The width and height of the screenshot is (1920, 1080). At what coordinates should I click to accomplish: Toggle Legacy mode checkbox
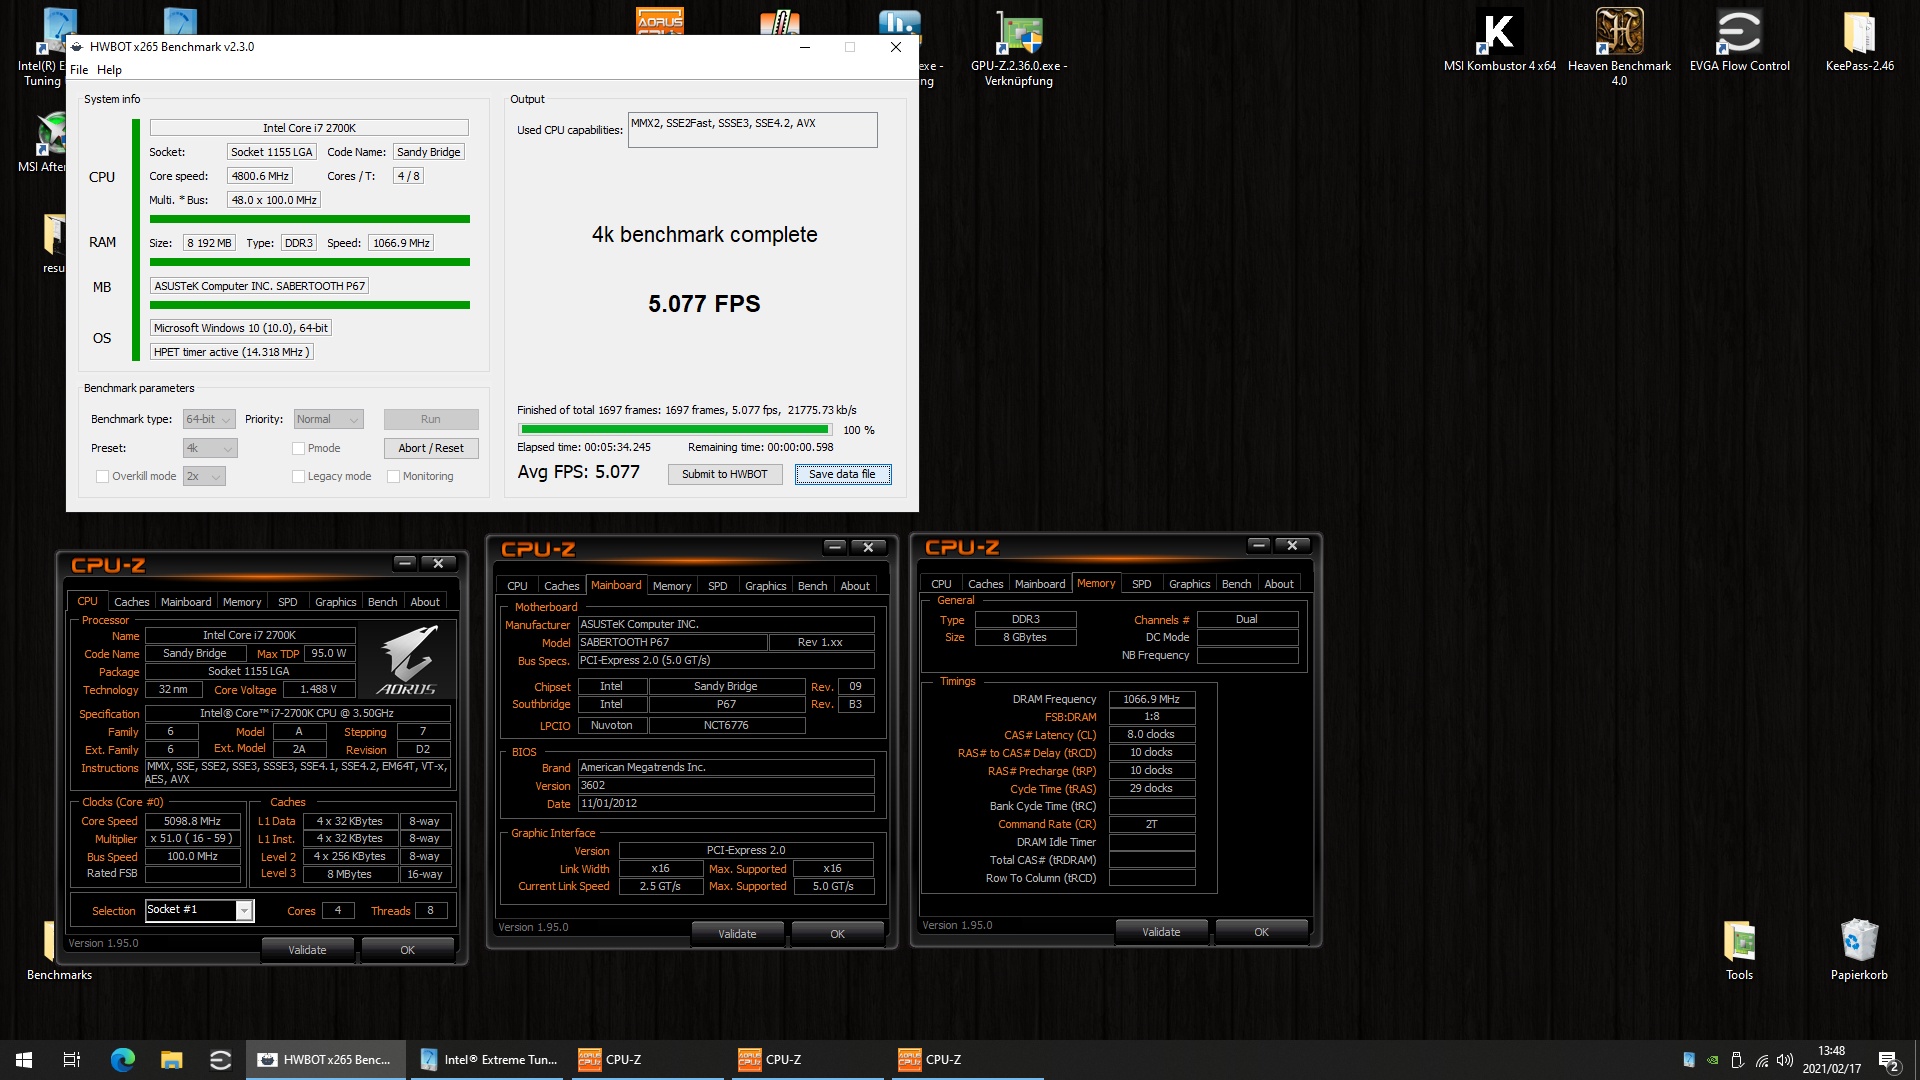pos(298,477)
